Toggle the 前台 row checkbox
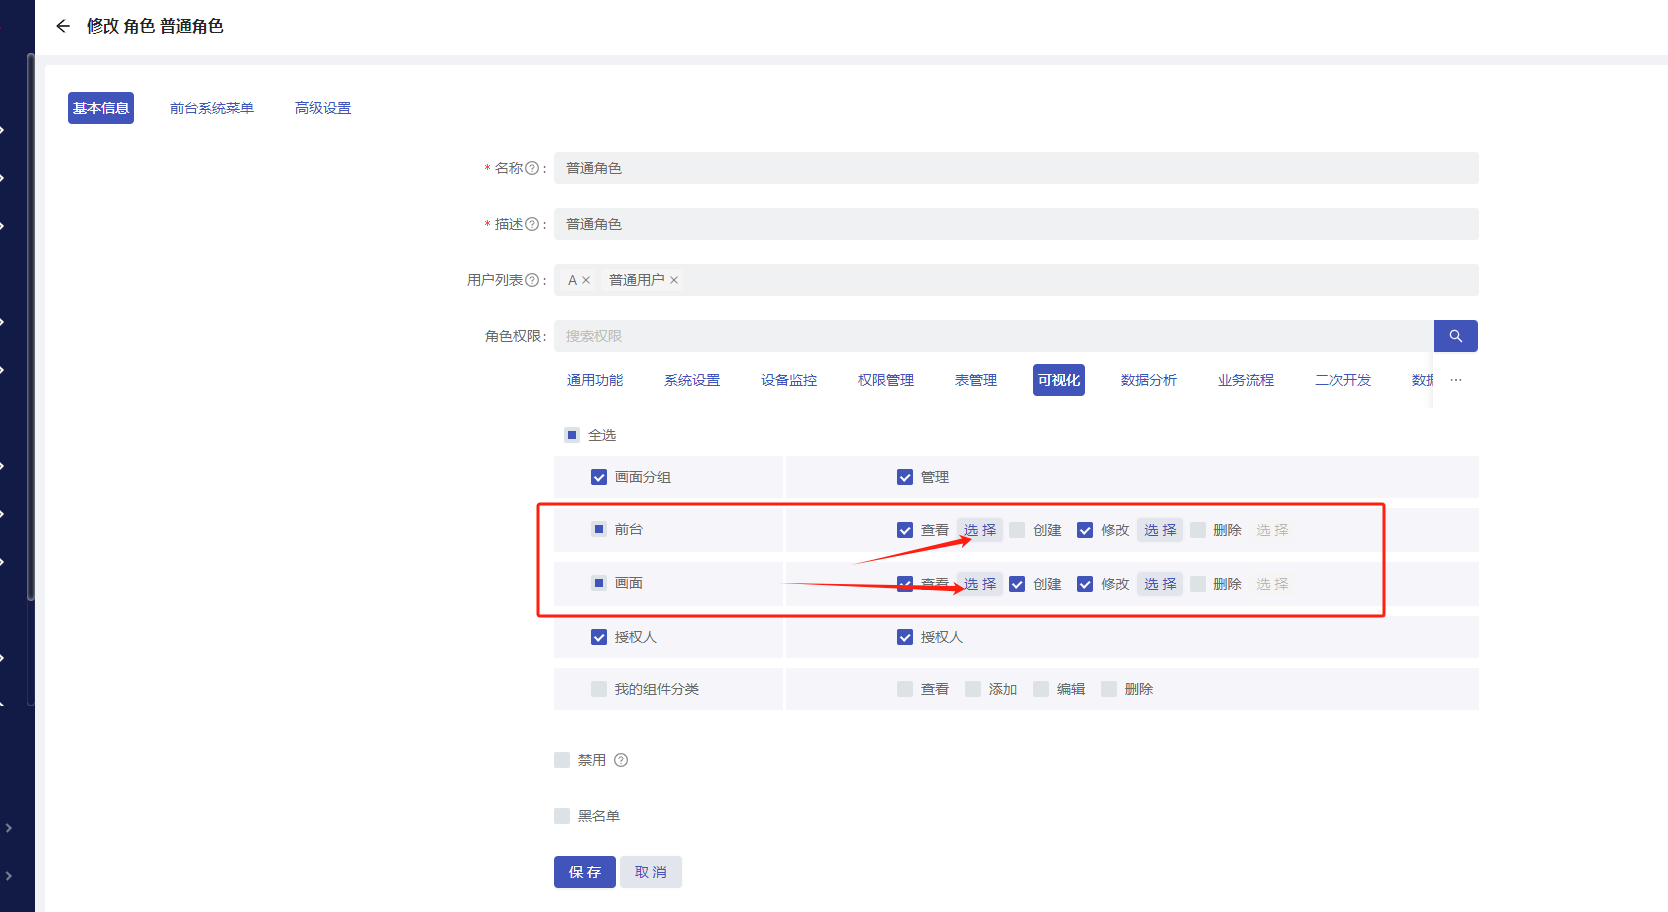This screenshot has height=912, width=1668. pos(599,529)
